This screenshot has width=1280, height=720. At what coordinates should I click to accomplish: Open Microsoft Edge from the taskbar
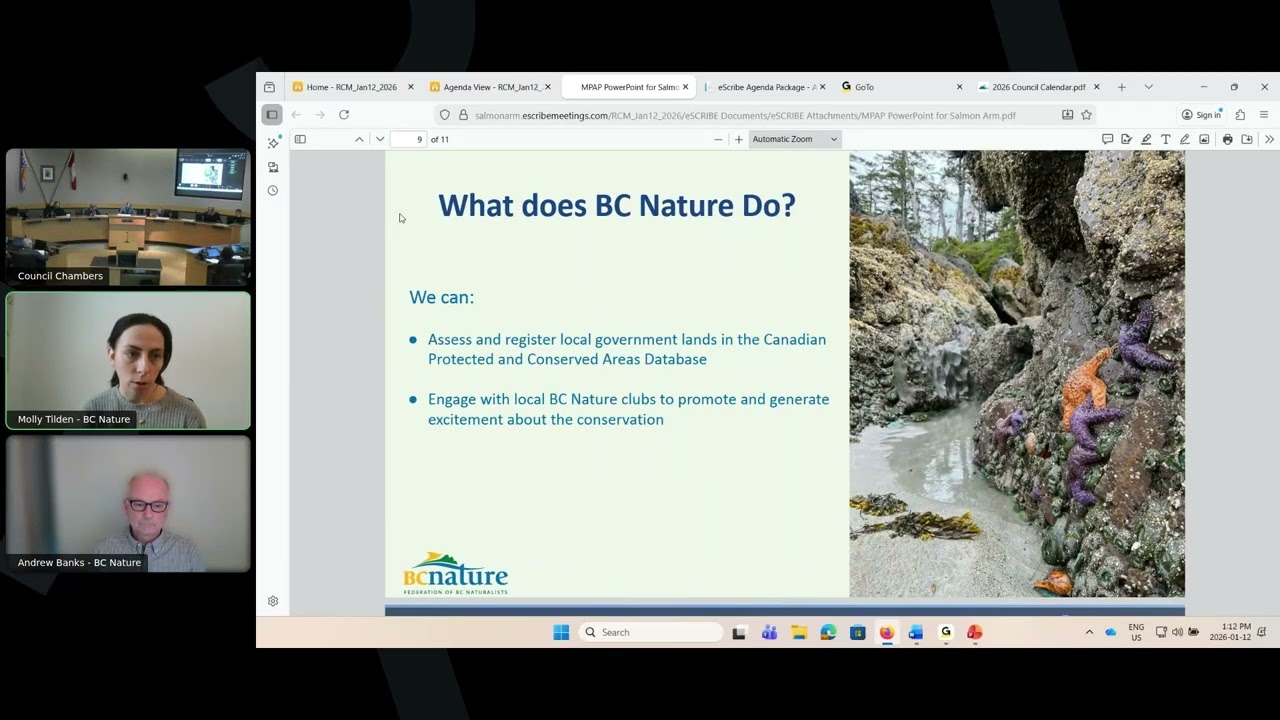click(828, 632)
